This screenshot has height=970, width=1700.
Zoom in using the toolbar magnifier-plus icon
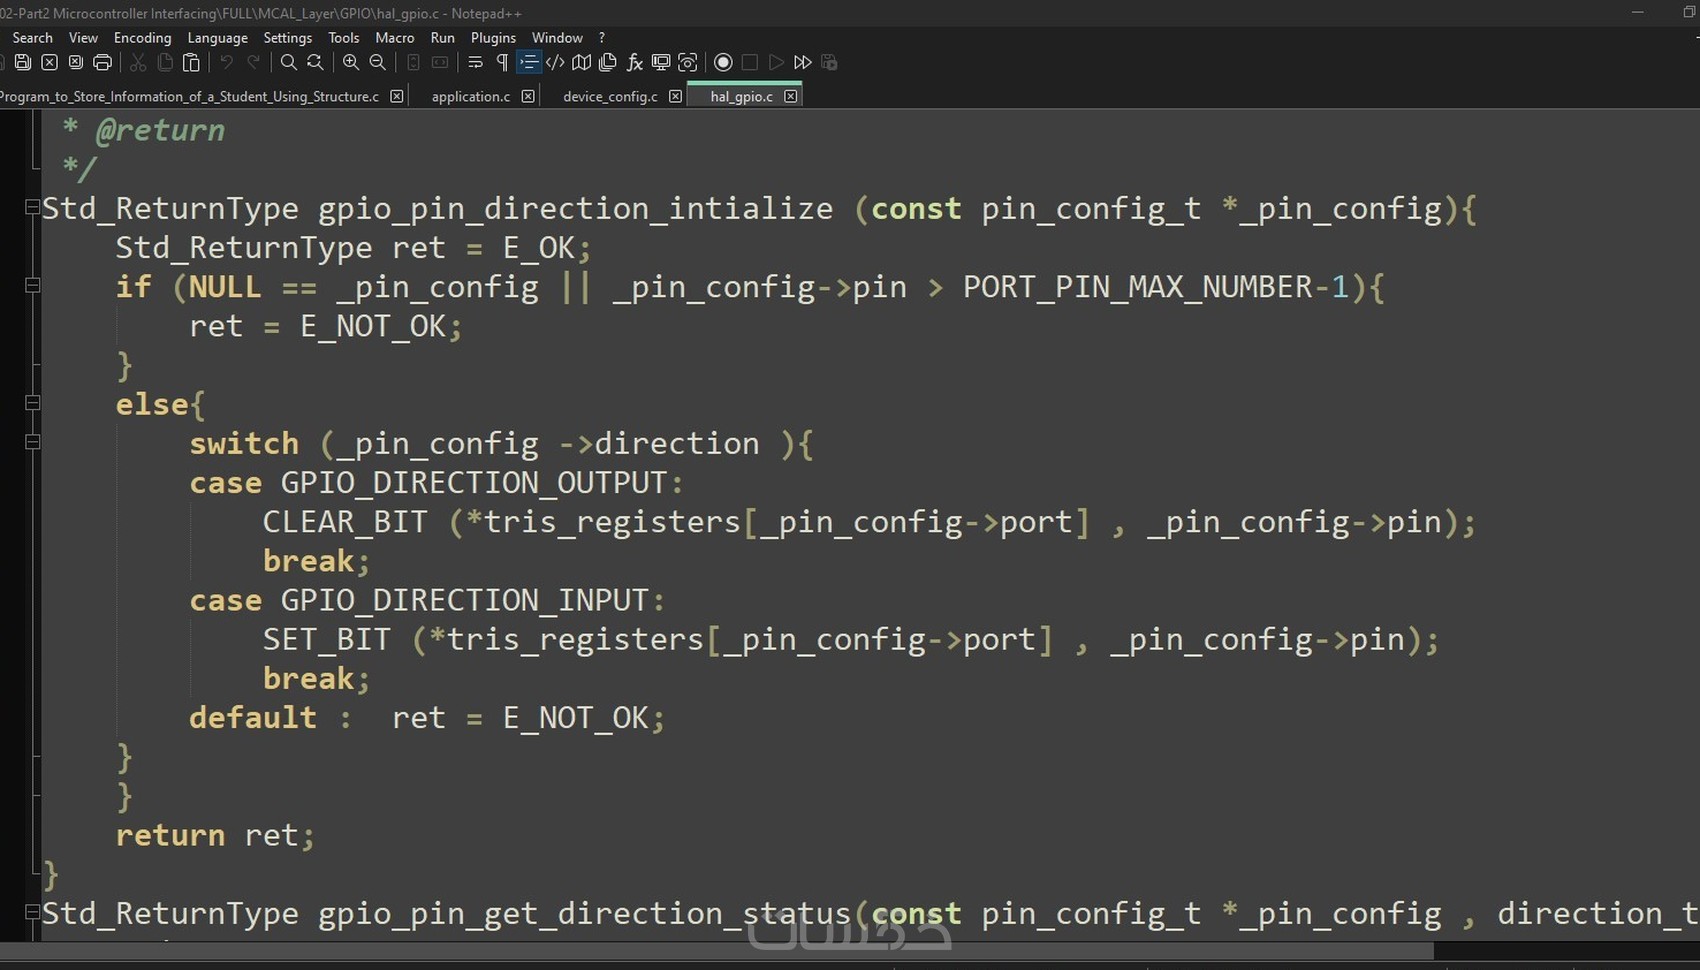(x=350, y=62)
